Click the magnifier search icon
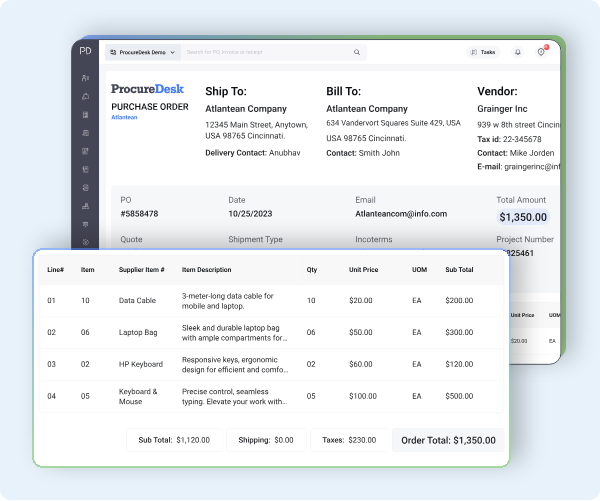The width and height of the screenshot is (600, 501). tap(357, 52)
